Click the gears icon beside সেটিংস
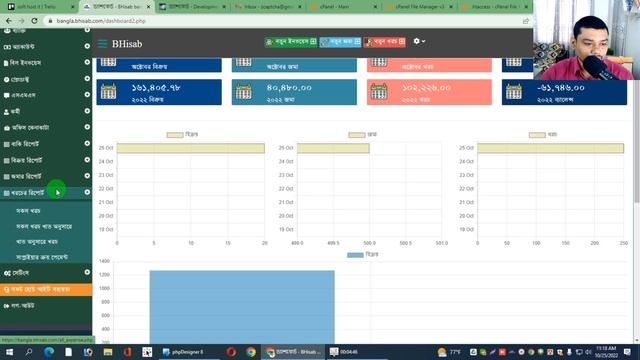Image resolution: width=640 pixels, height=360 pixels. (x=7, y=273)
